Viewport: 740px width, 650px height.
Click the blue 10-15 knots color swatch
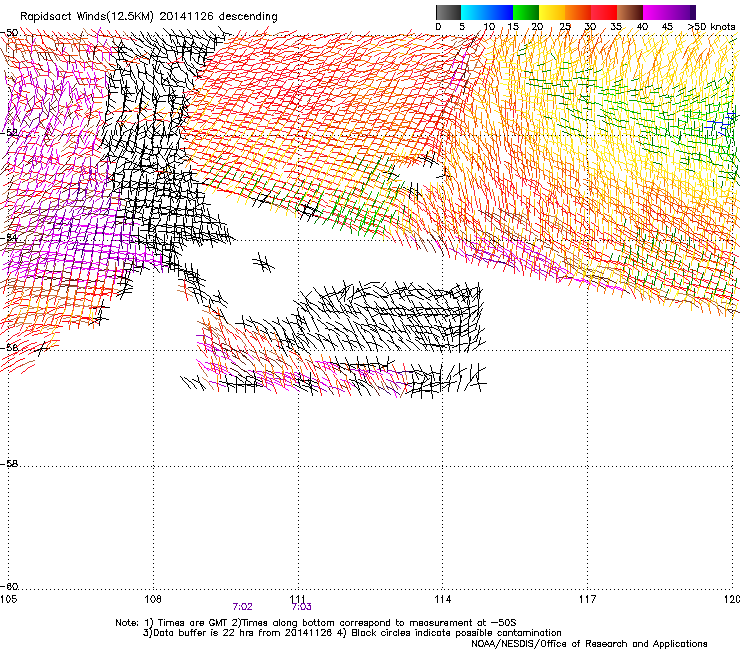coord(500,12)
